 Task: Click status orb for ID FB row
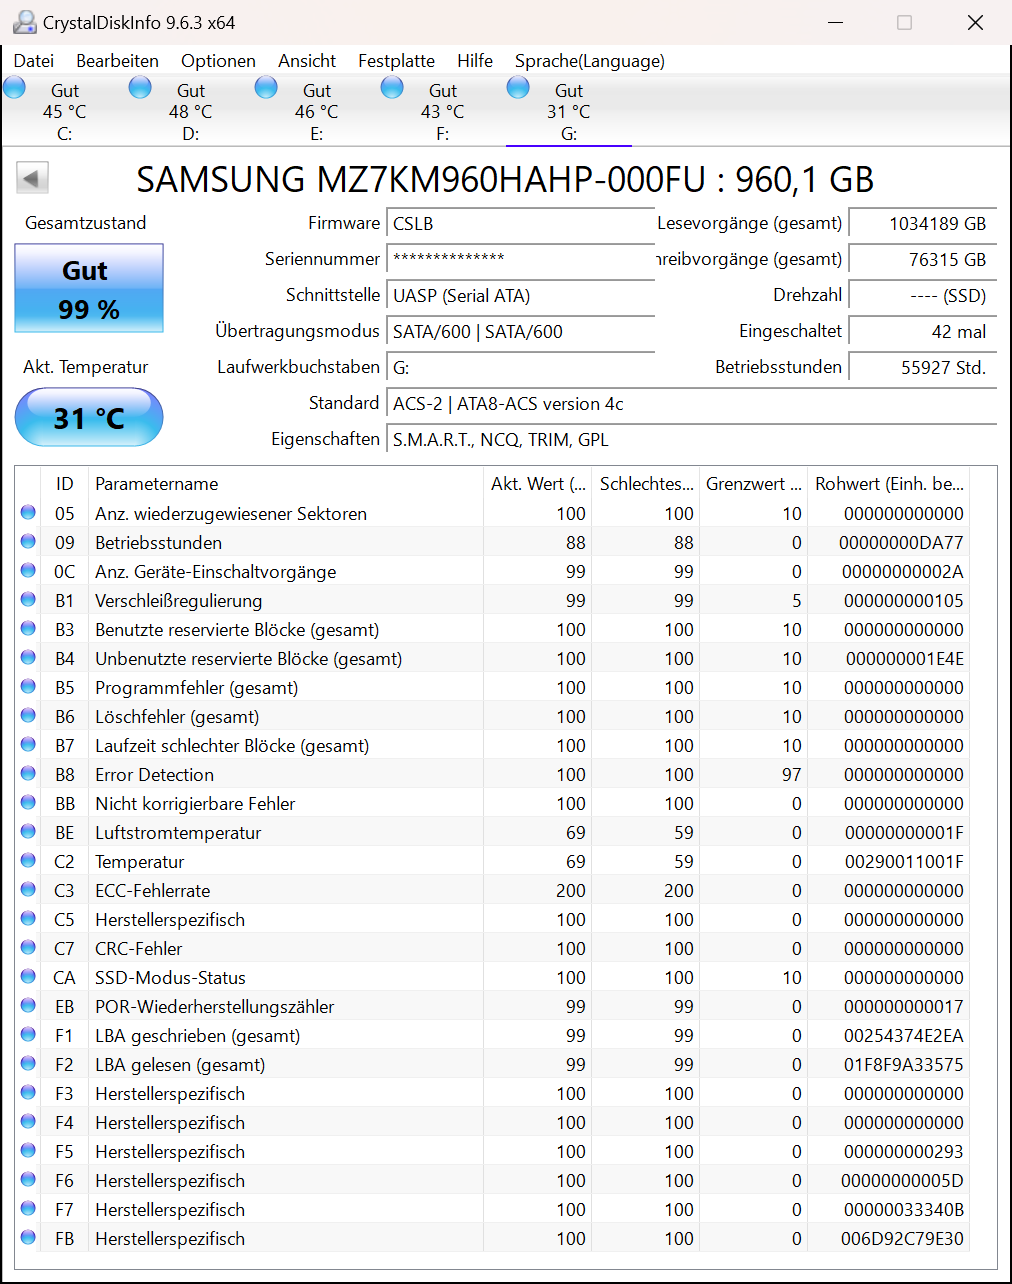point(28,1238)
